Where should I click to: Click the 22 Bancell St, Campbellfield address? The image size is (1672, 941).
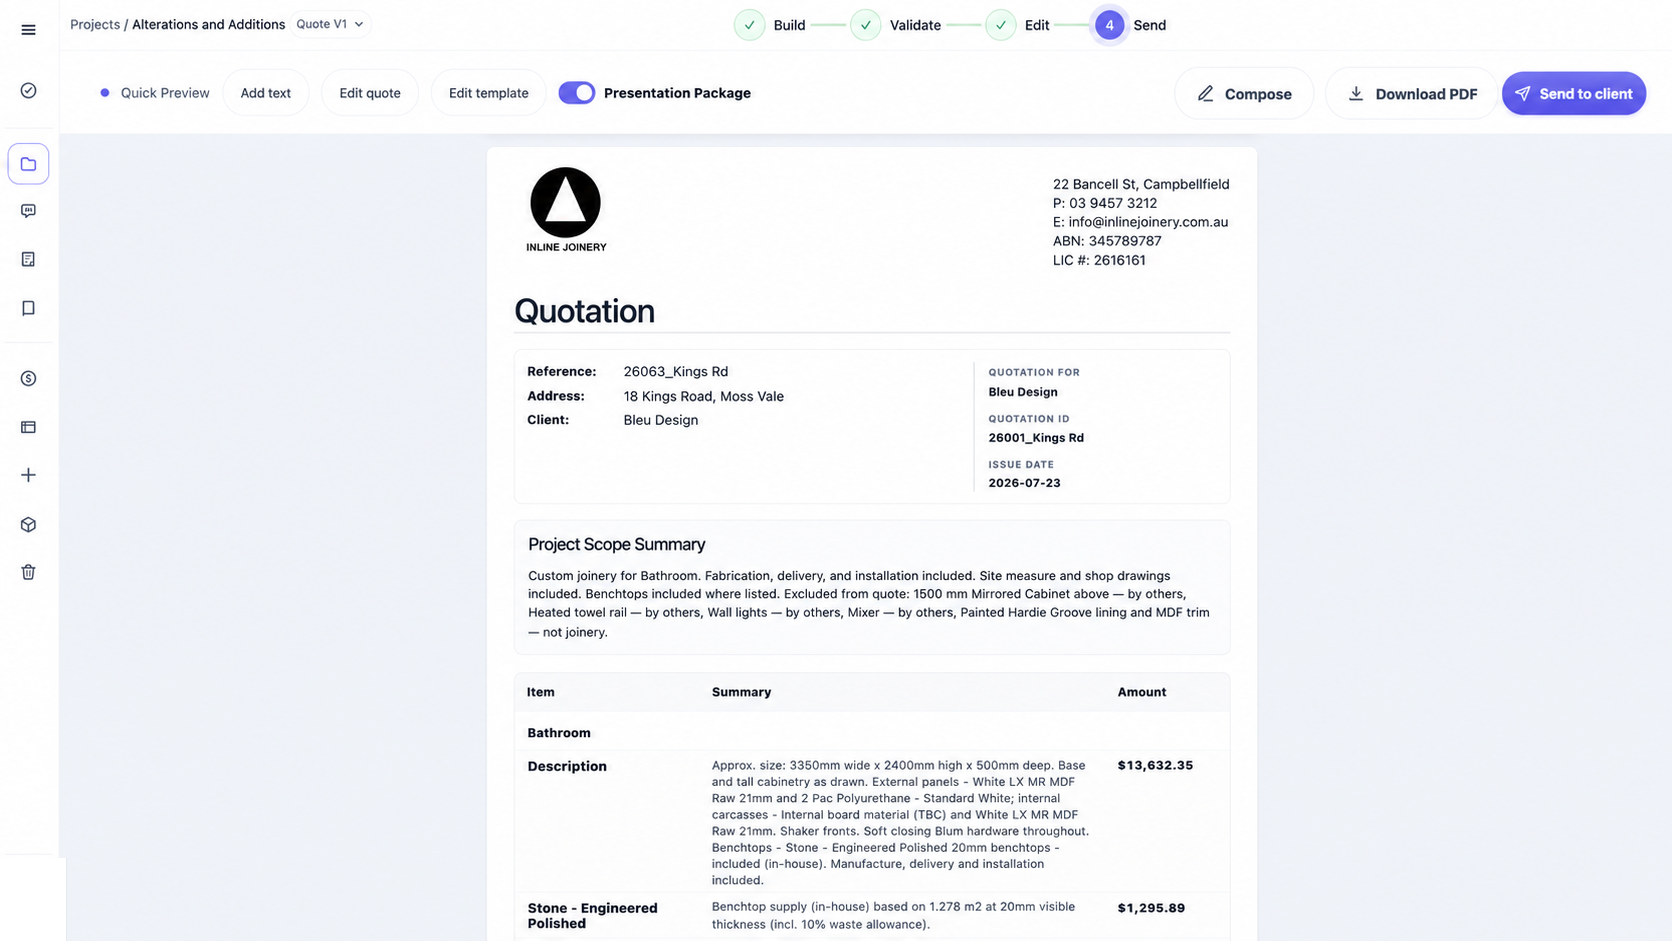[1141, 184]
